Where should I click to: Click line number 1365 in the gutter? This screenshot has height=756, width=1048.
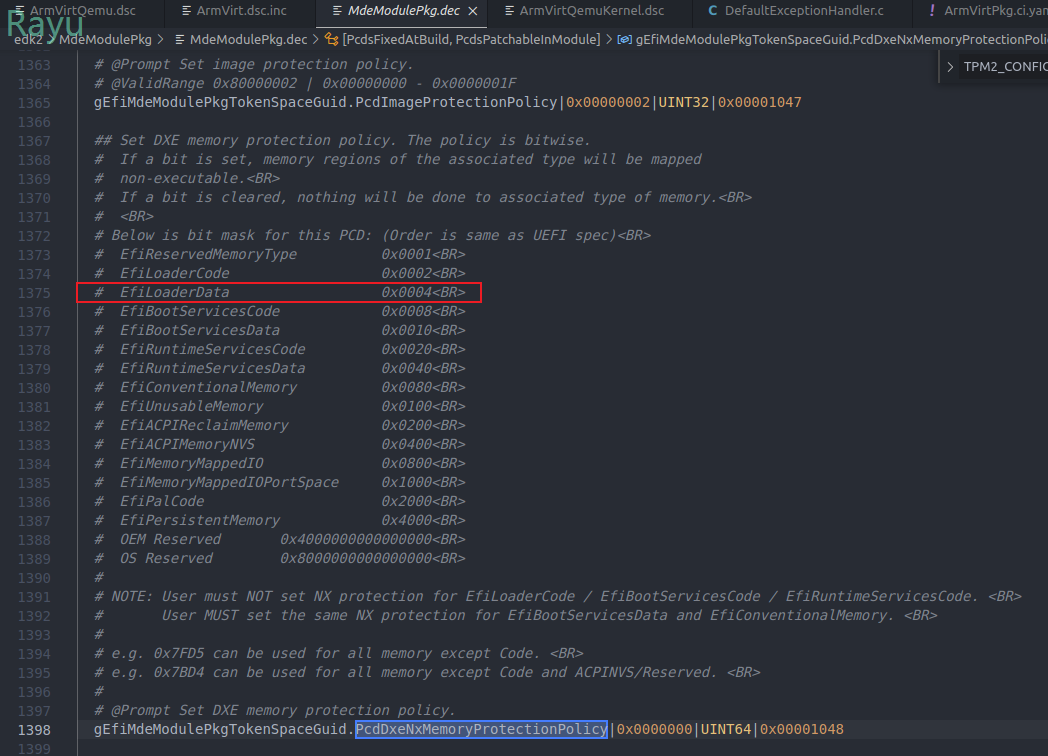tap(34, 103)
